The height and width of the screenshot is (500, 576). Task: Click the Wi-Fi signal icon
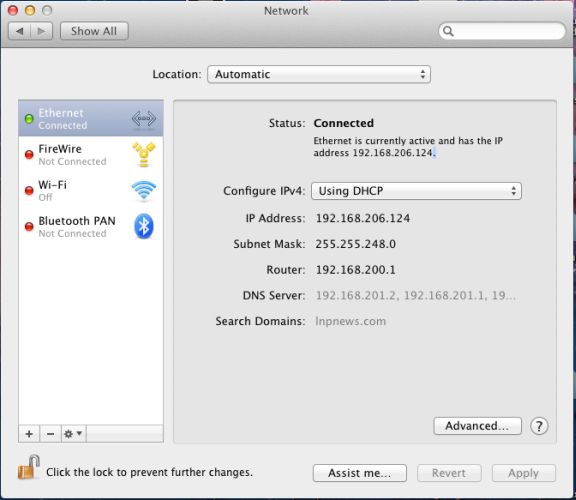tap(144, 190)
